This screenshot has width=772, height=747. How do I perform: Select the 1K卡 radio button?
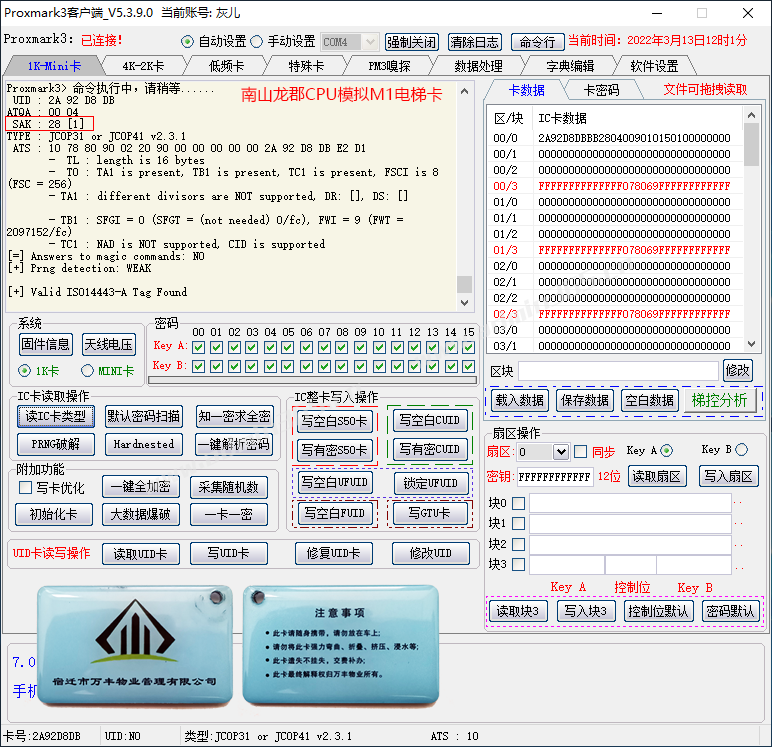pos(25,371)
